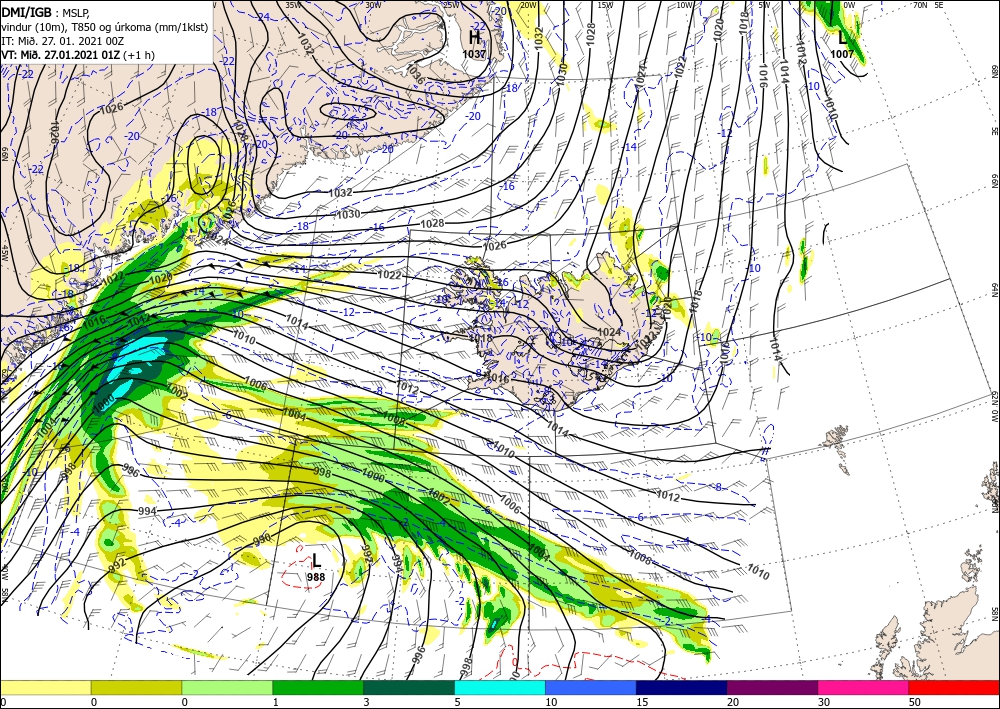Click the pale yellow legend color segment
Image resolution: width=1000 pixels, height=709 pixels.
pyautogui.click(x=45, y=687)
